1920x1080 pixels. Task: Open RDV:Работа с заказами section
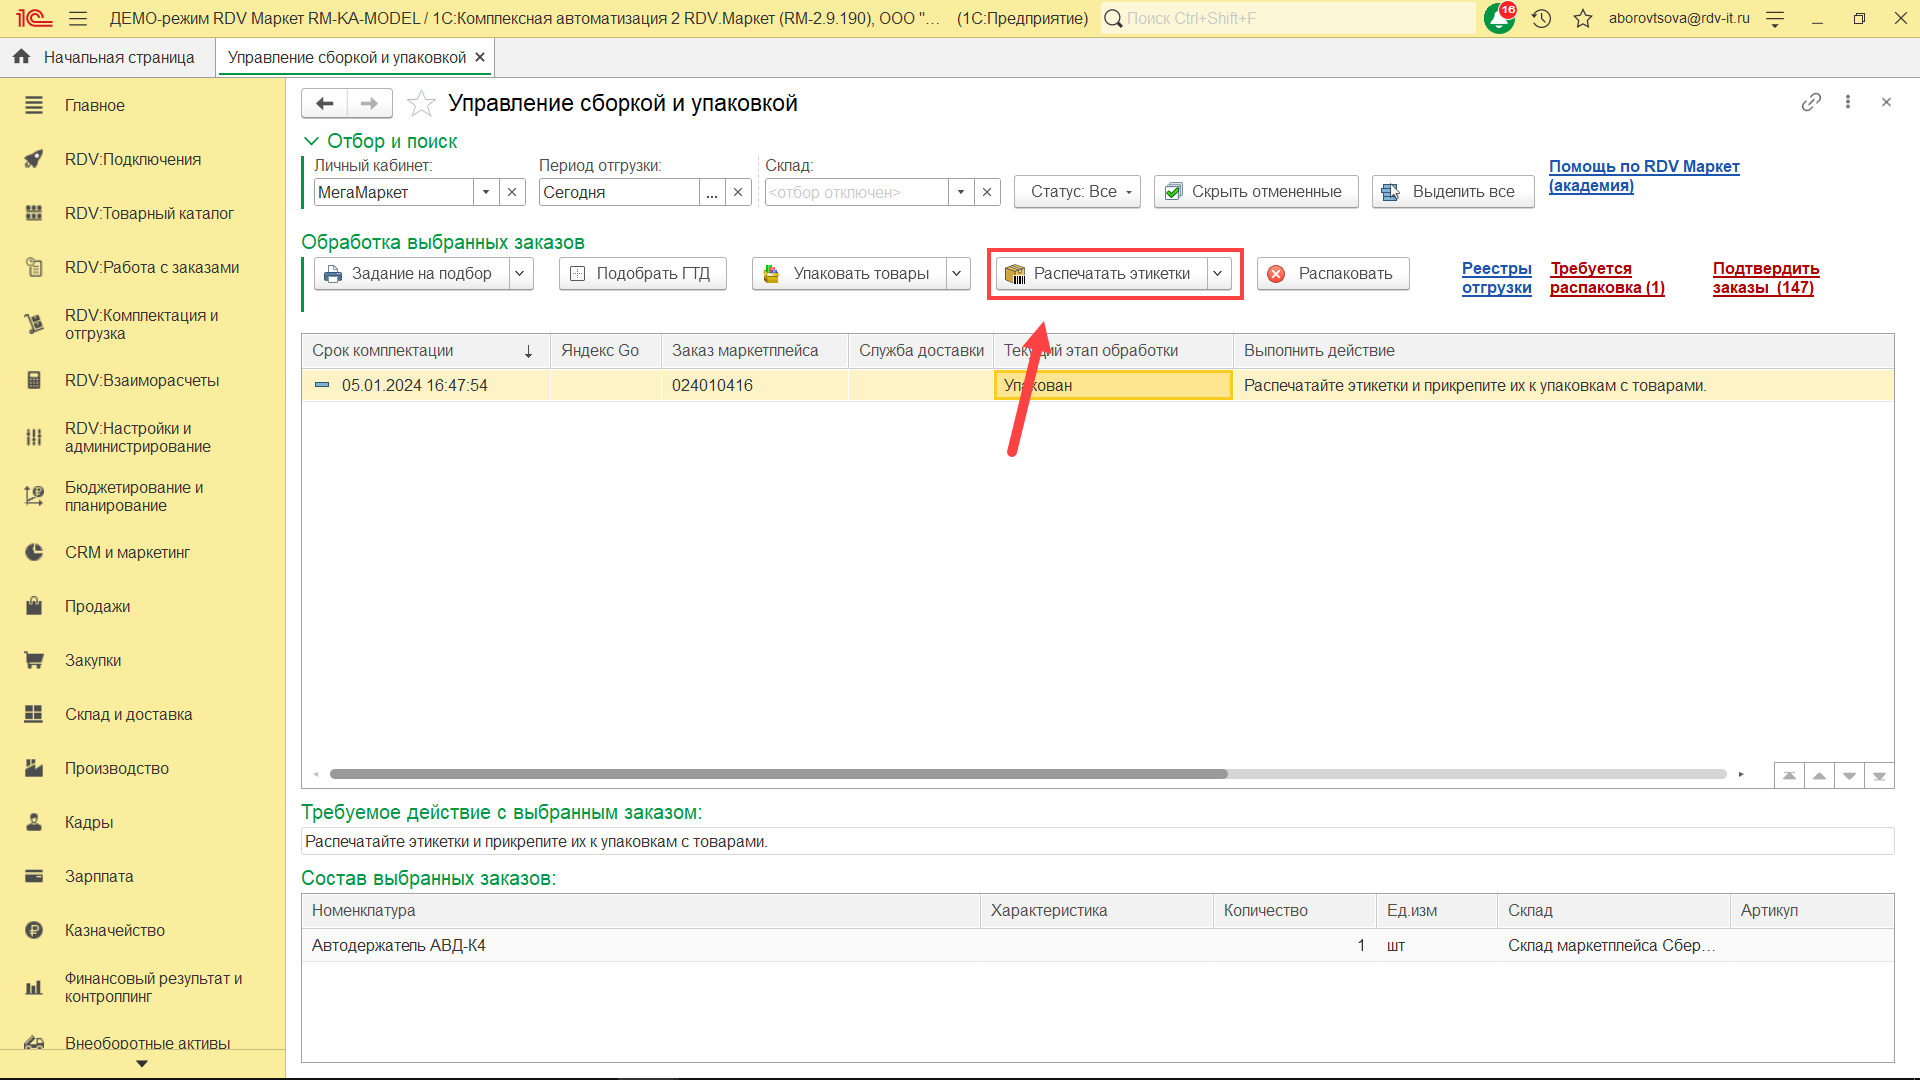click(x=152, y=267)
